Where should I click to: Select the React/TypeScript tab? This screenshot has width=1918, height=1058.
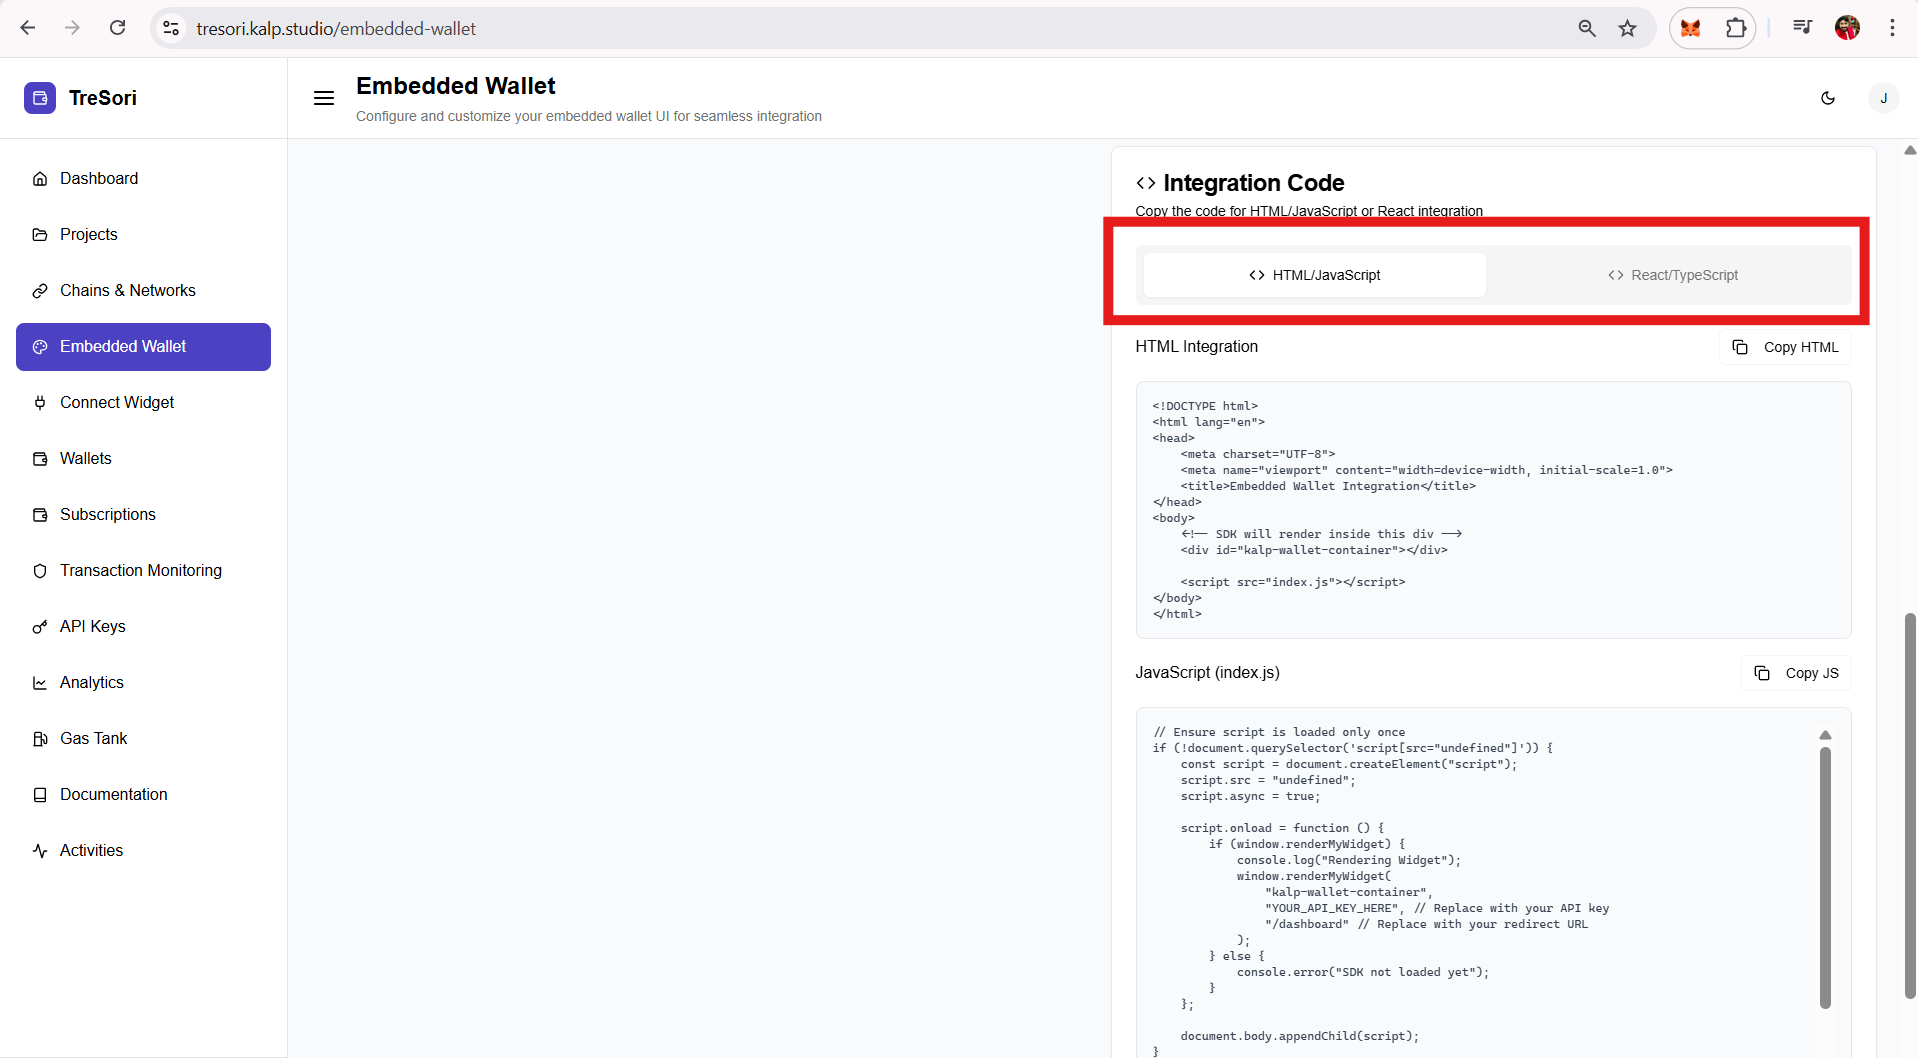point(1672,275)
